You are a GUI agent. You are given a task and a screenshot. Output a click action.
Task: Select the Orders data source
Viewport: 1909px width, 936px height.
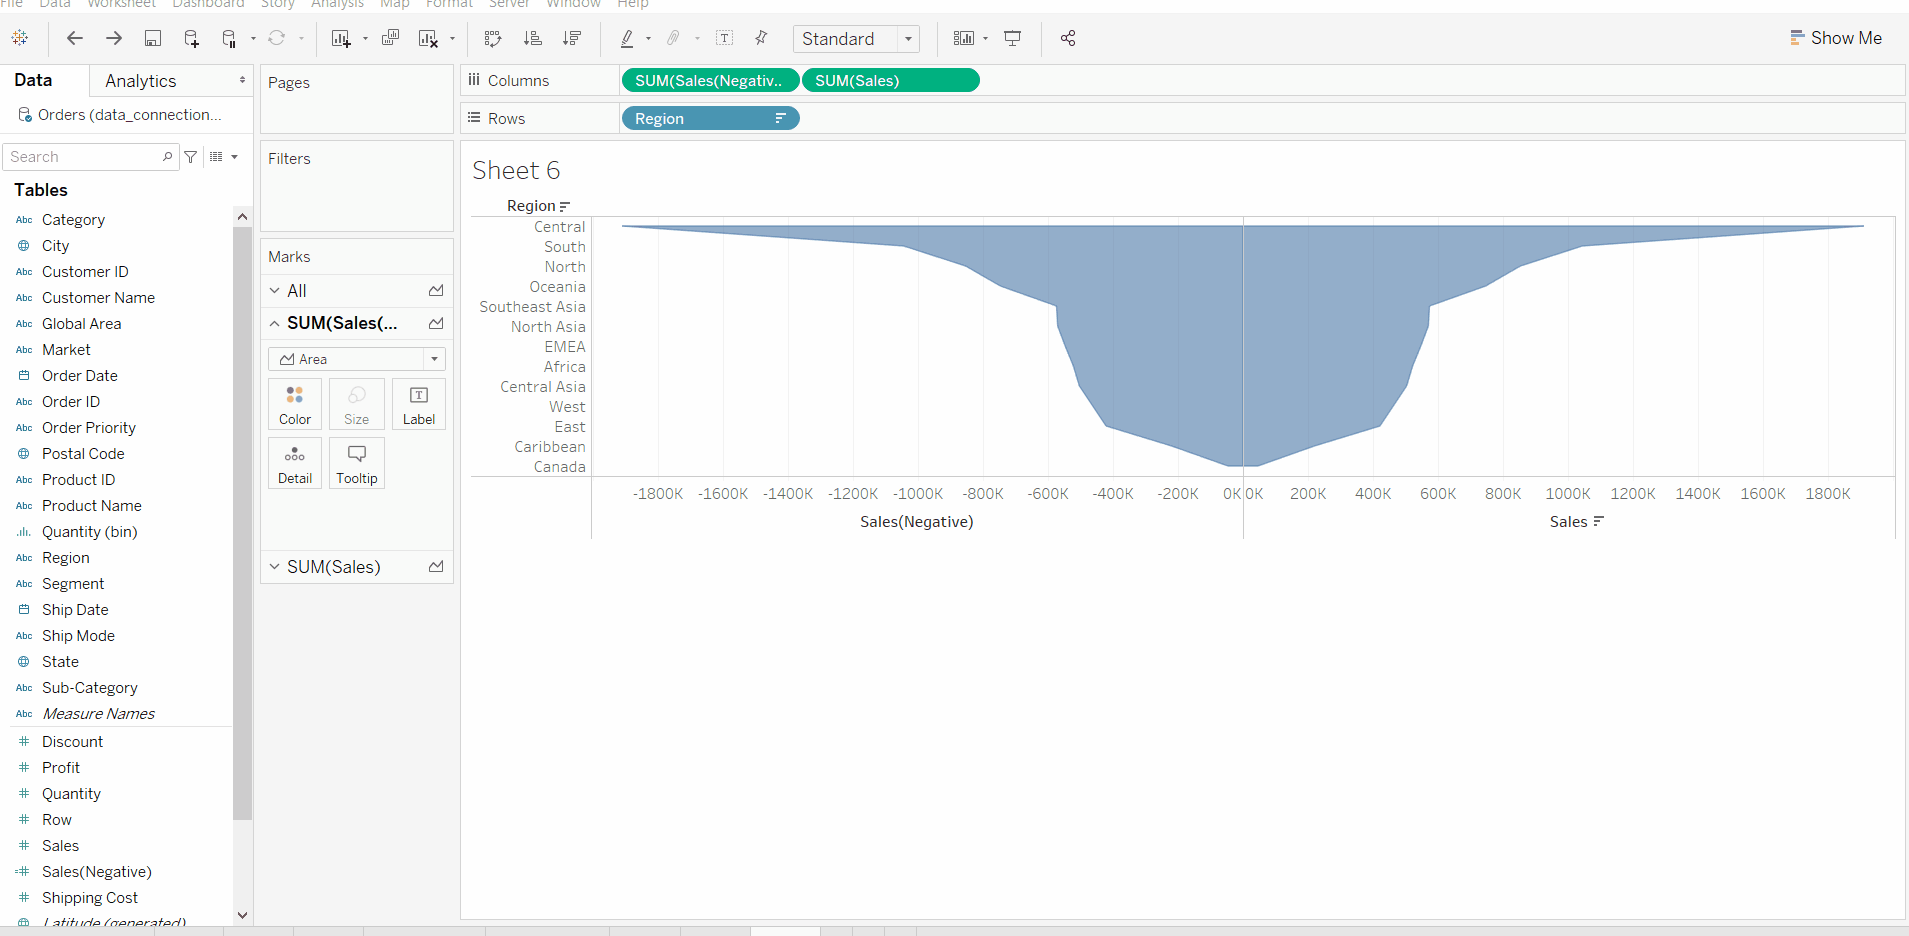(120, 115)
